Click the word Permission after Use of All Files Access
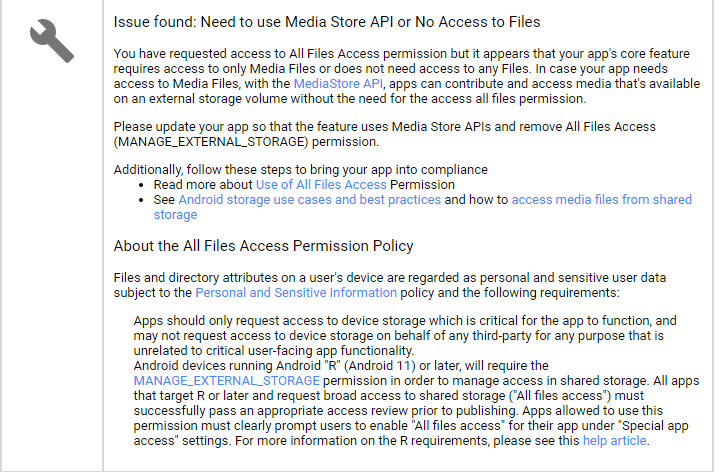719x472 pixels. pyautogui.click(x=422, y=184)
